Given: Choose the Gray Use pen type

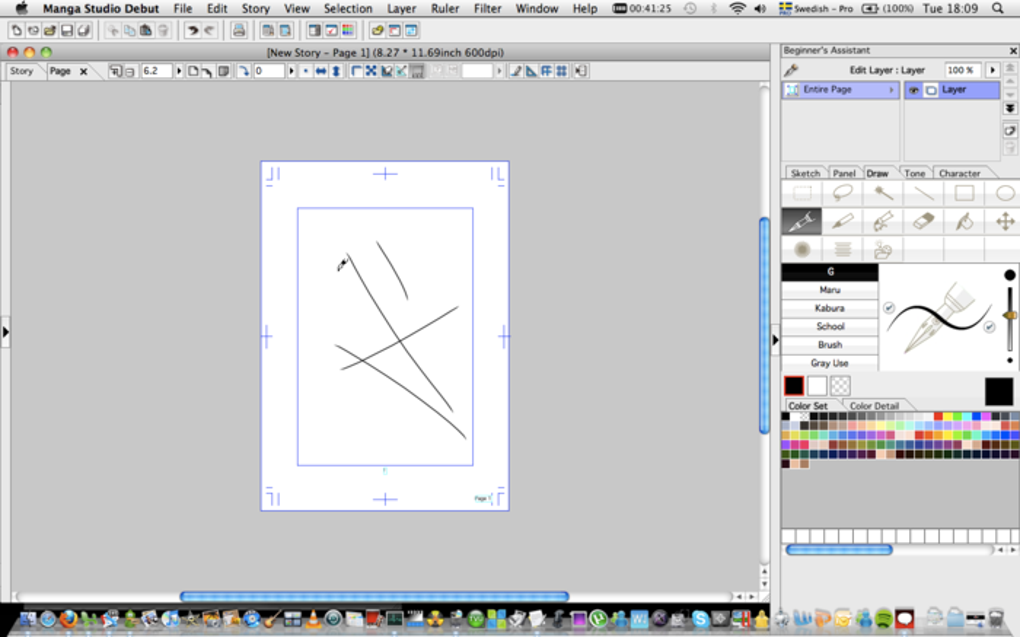Looking at the screenshot, I should pyautogui.click(x=829, y=362).
